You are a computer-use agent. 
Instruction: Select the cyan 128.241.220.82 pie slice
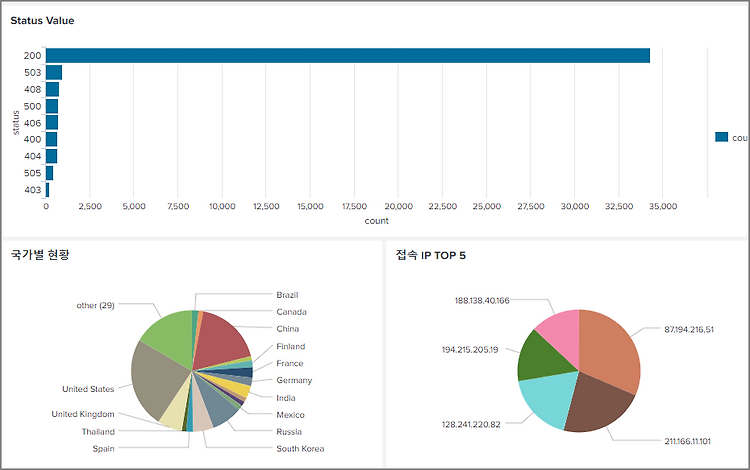click(x=550, y=399)
